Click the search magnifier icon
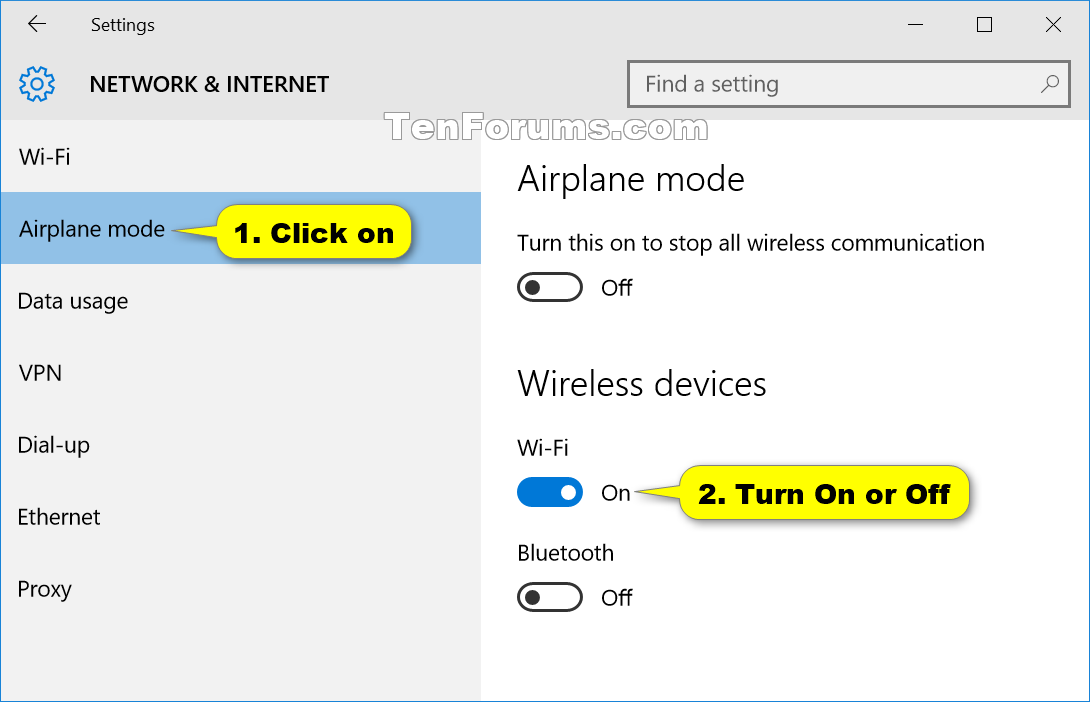The height and width of the screenshot is (702, 1090). point(1050,84)
